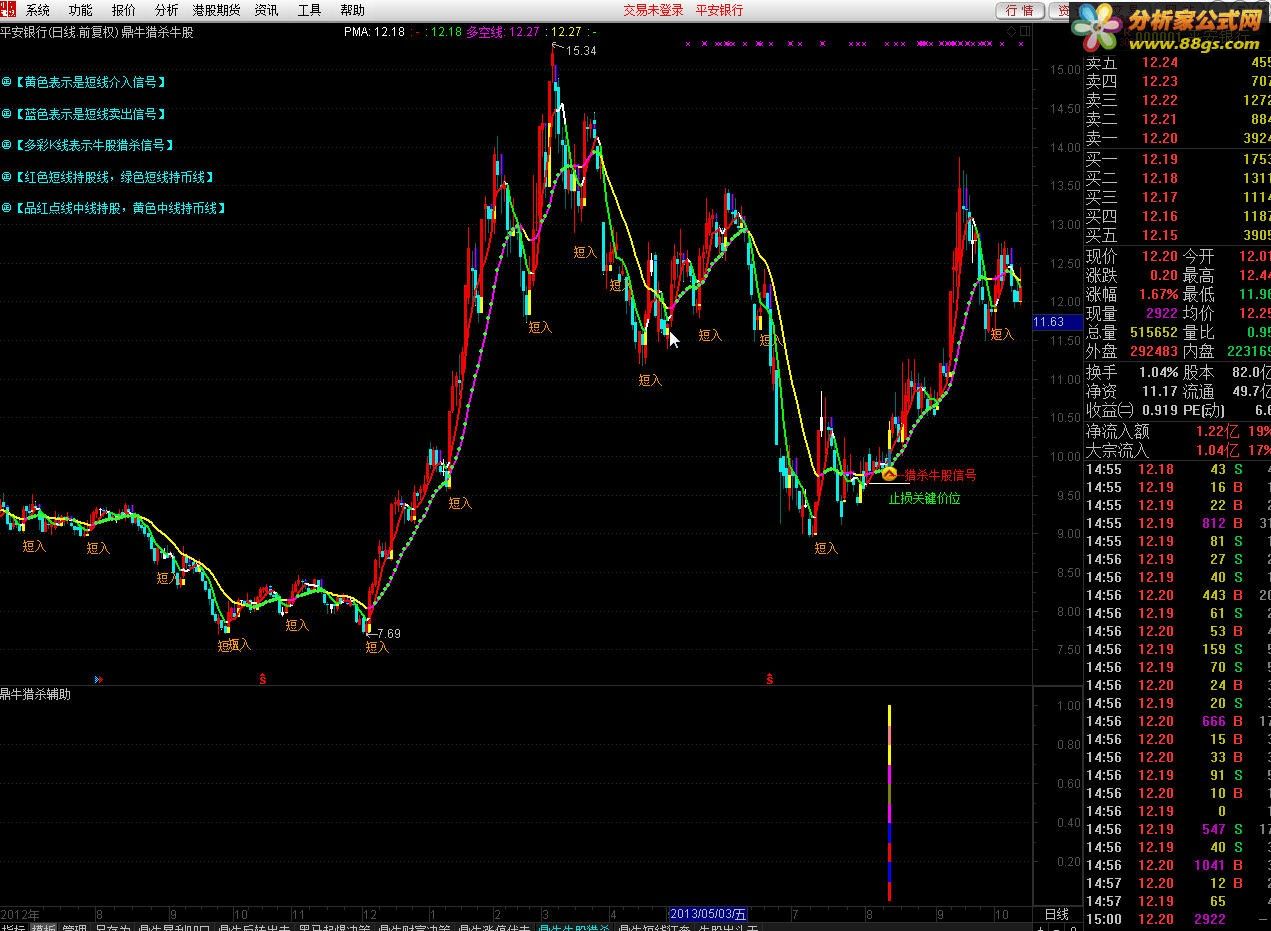This screenshot has width=1271, height=931.
Task: Click info icon beside 黄色表示是短线介入信号
Action: (6, 82)
